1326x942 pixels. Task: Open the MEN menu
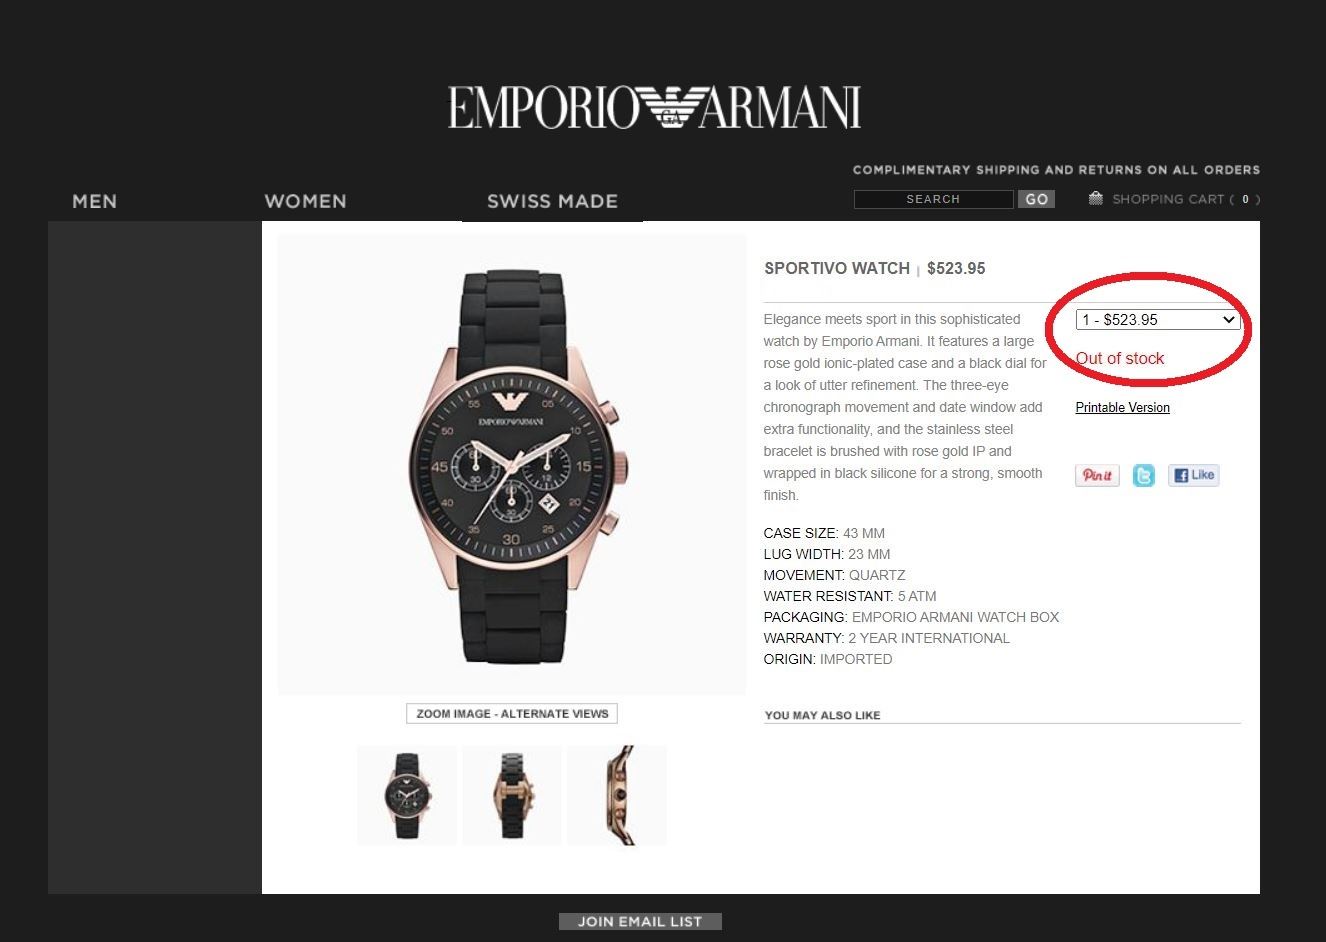(94, 201)
